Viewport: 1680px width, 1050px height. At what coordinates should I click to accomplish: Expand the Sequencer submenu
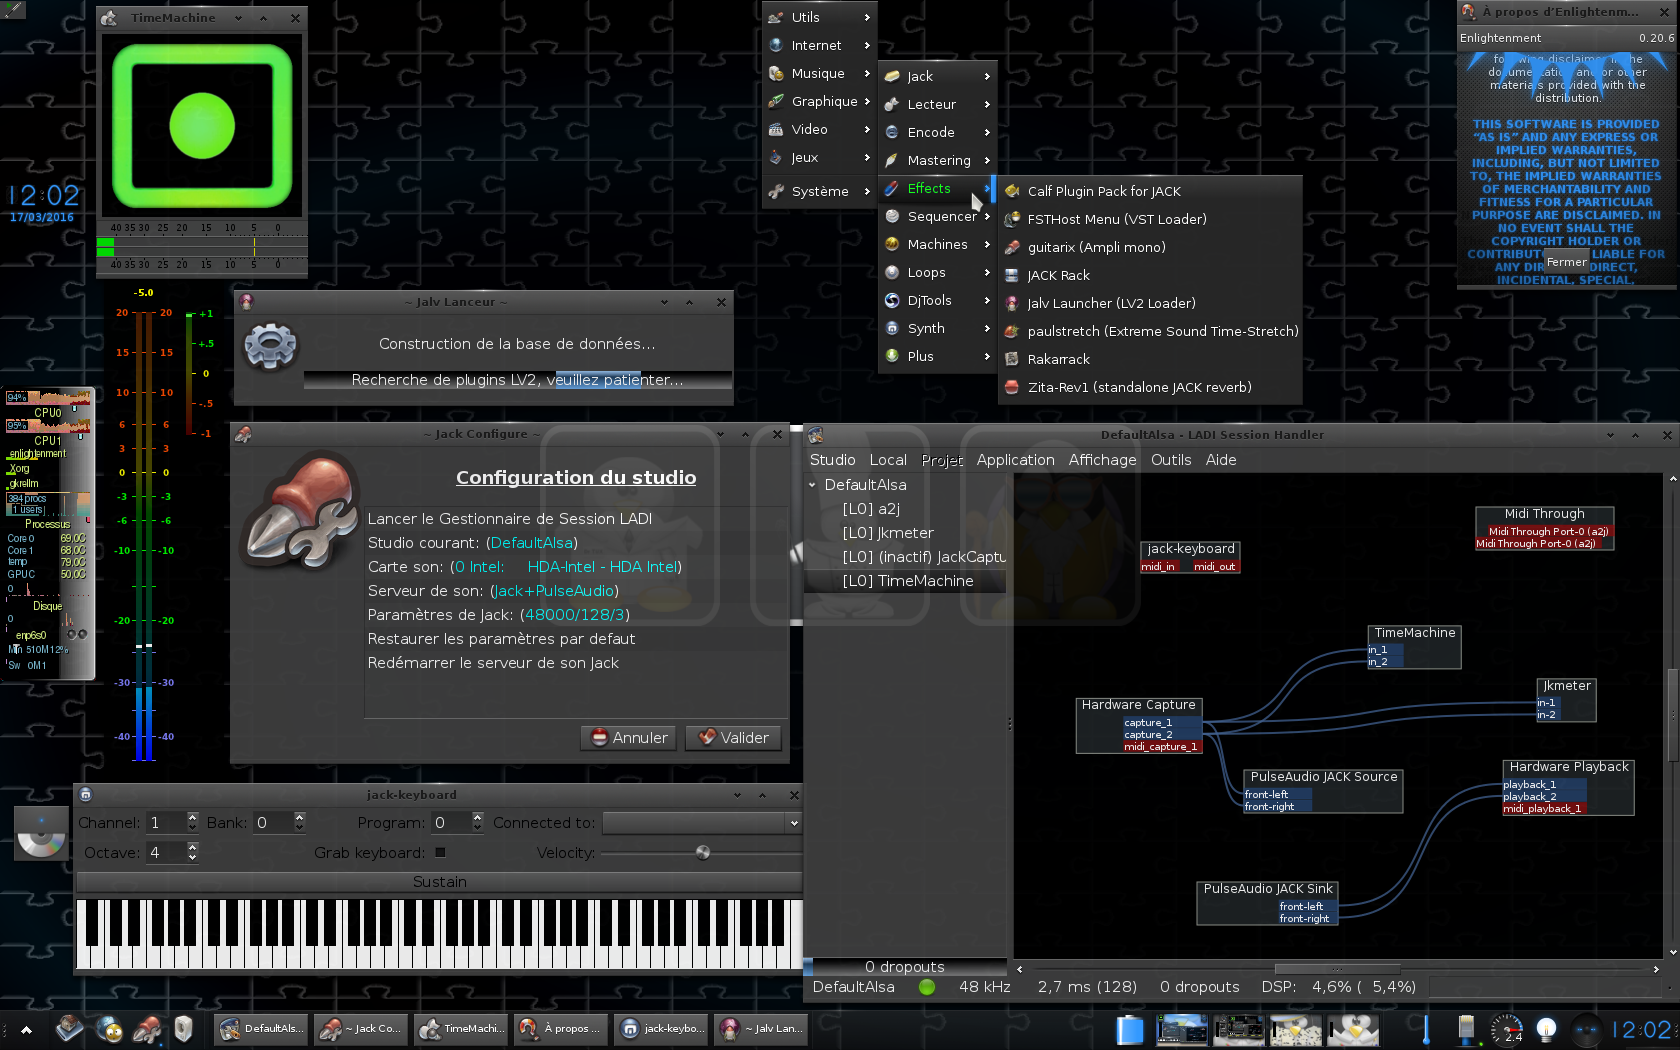coord(941,216)
